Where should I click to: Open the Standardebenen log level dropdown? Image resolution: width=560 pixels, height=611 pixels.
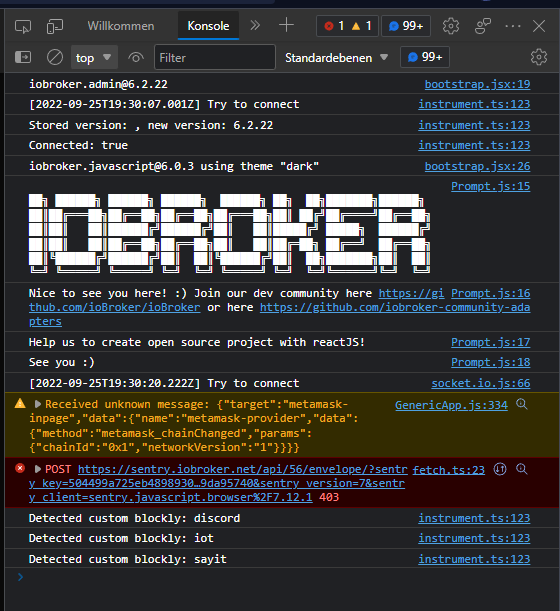[x=337, y=58]
